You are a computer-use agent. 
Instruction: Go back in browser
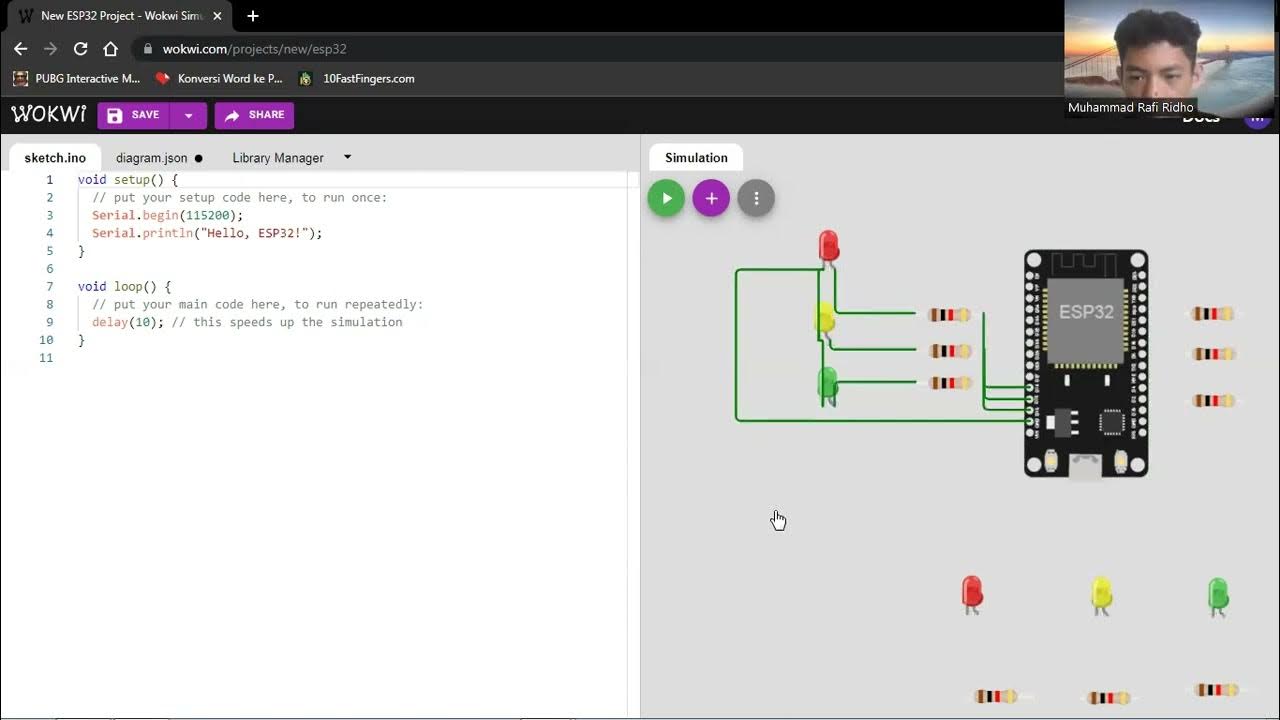point(20,48)
